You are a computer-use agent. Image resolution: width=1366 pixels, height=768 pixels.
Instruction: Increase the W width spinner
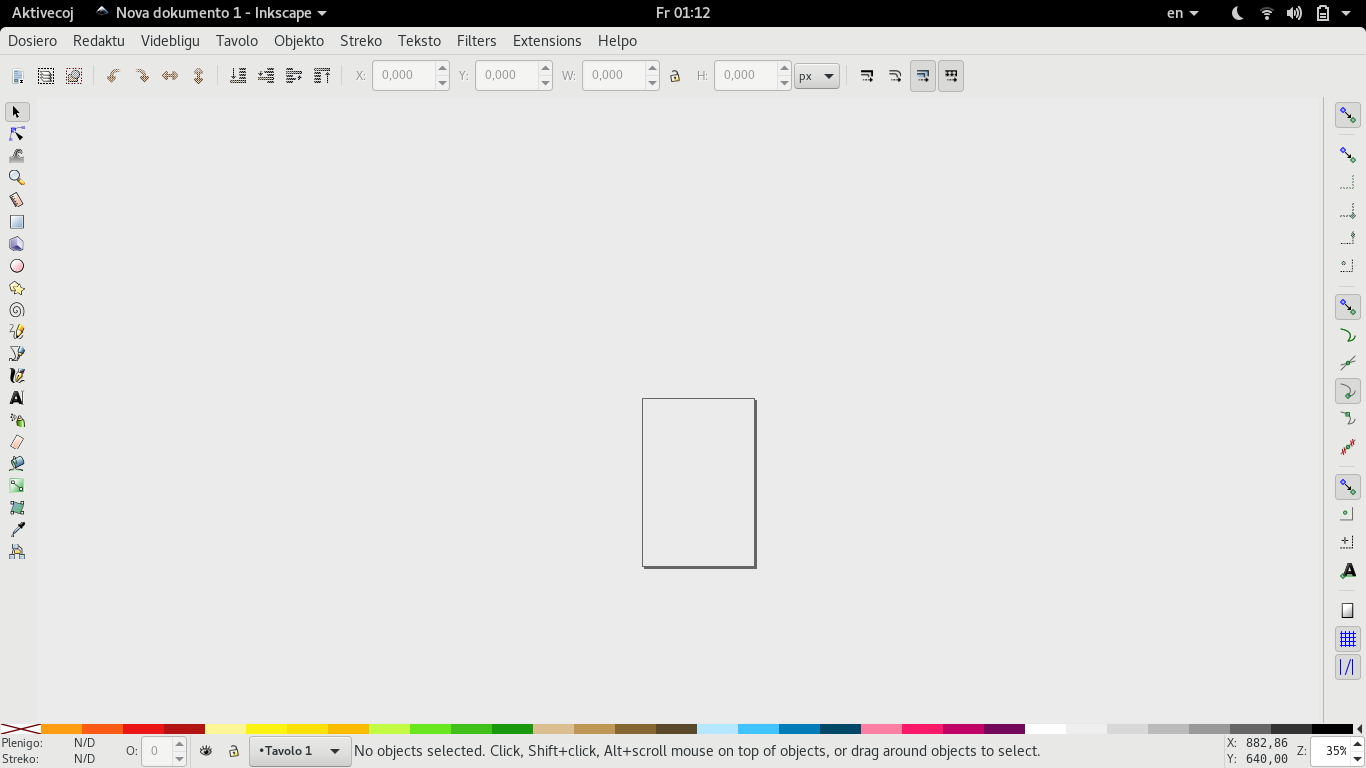pyautogui.click(x=652, y=69)
